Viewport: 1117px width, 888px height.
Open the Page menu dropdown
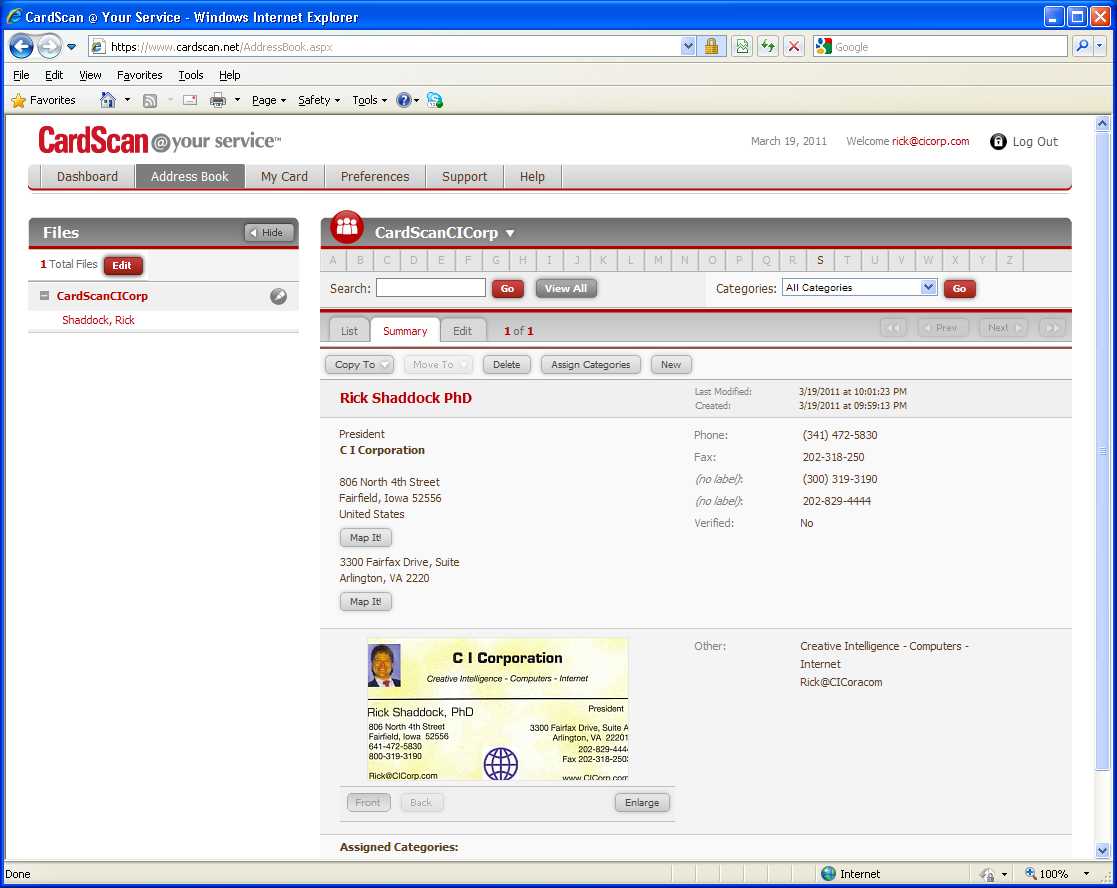[x=269, y=100]
